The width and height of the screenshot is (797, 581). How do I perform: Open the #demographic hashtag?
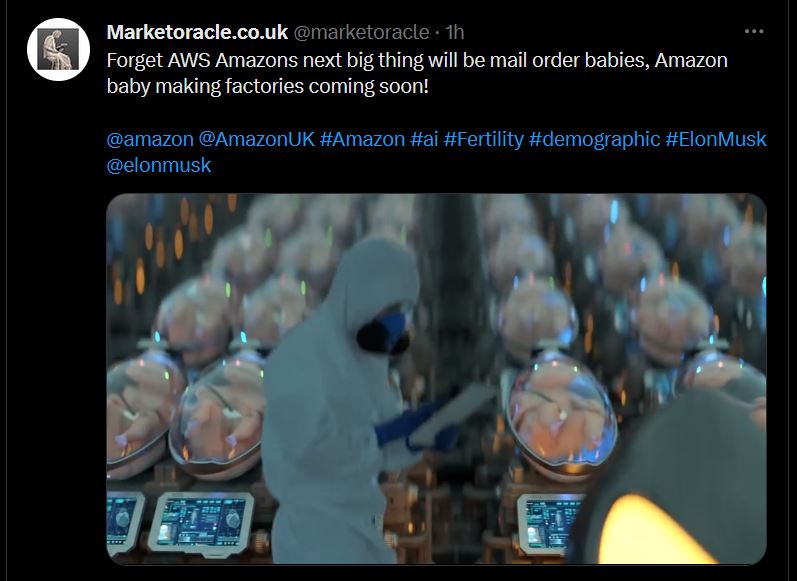(594, 139)
